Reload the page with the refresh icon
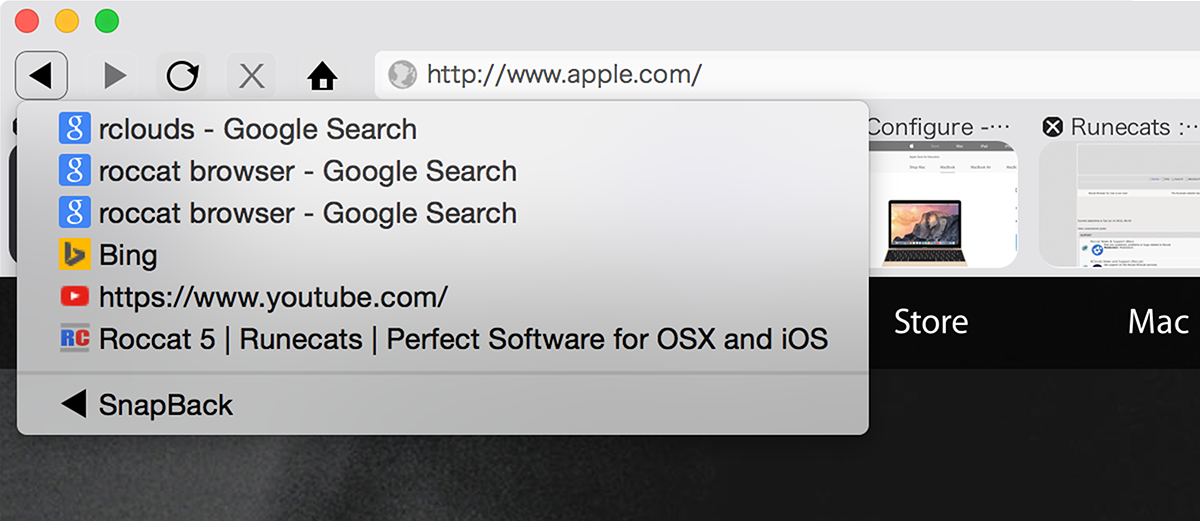Image resolution: width=1200 pixels, height=521 pixels. point(182,75)
